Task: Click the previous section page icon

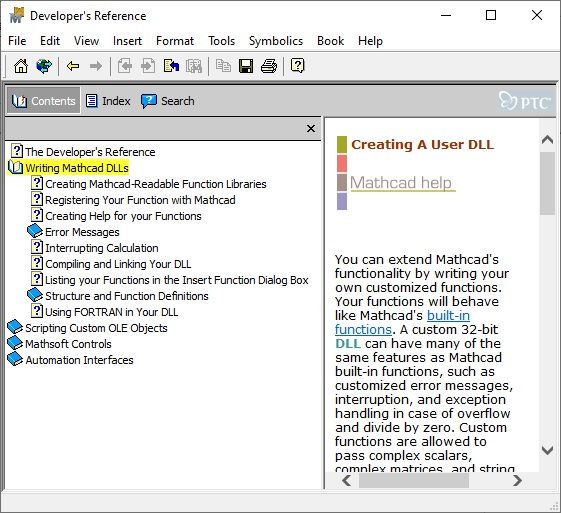Action: click(x=125, y=66)
